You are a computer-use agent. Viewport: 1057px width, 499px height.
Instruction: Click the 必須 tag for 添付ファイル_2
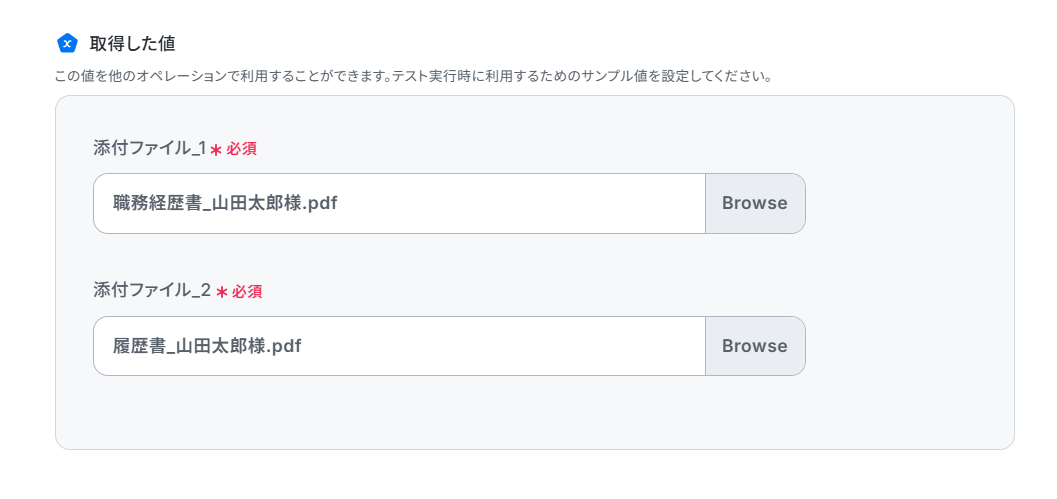(x=247, y=292)
